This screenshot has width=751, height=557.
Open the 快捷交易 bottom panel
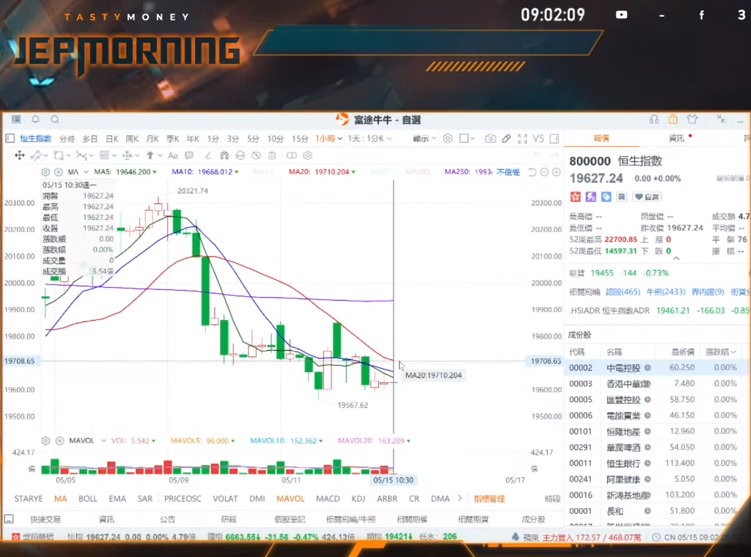[46, 519]
